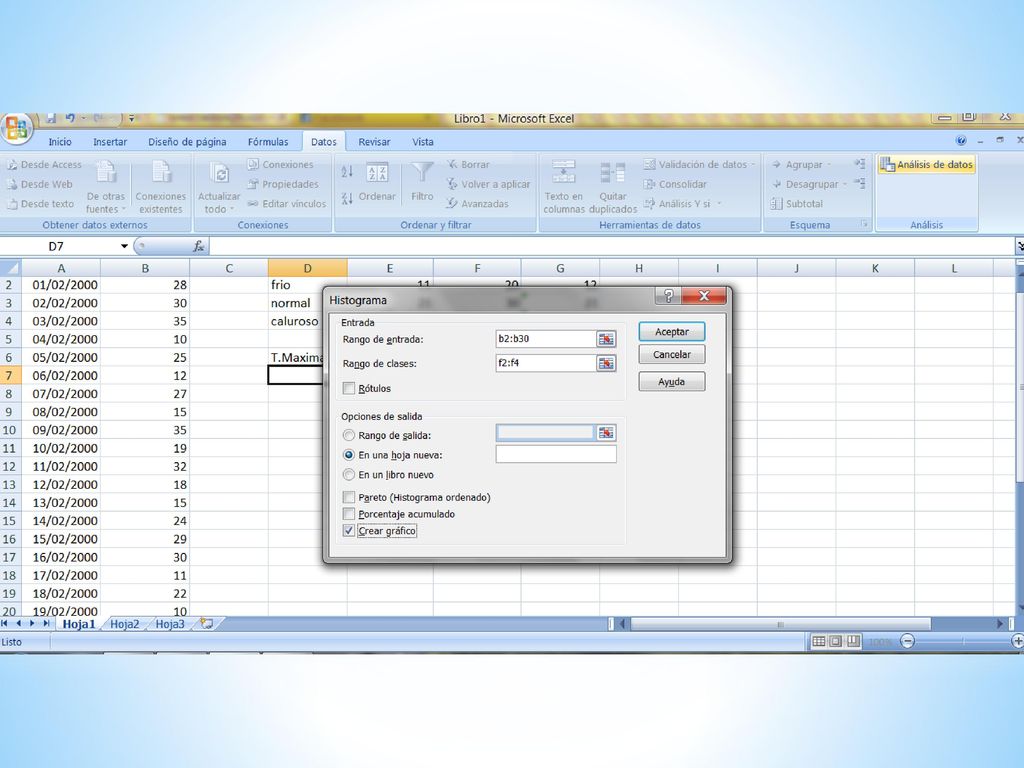
Task: Uncheck the Crear gráfico checkbox
Action: (349, 531)
